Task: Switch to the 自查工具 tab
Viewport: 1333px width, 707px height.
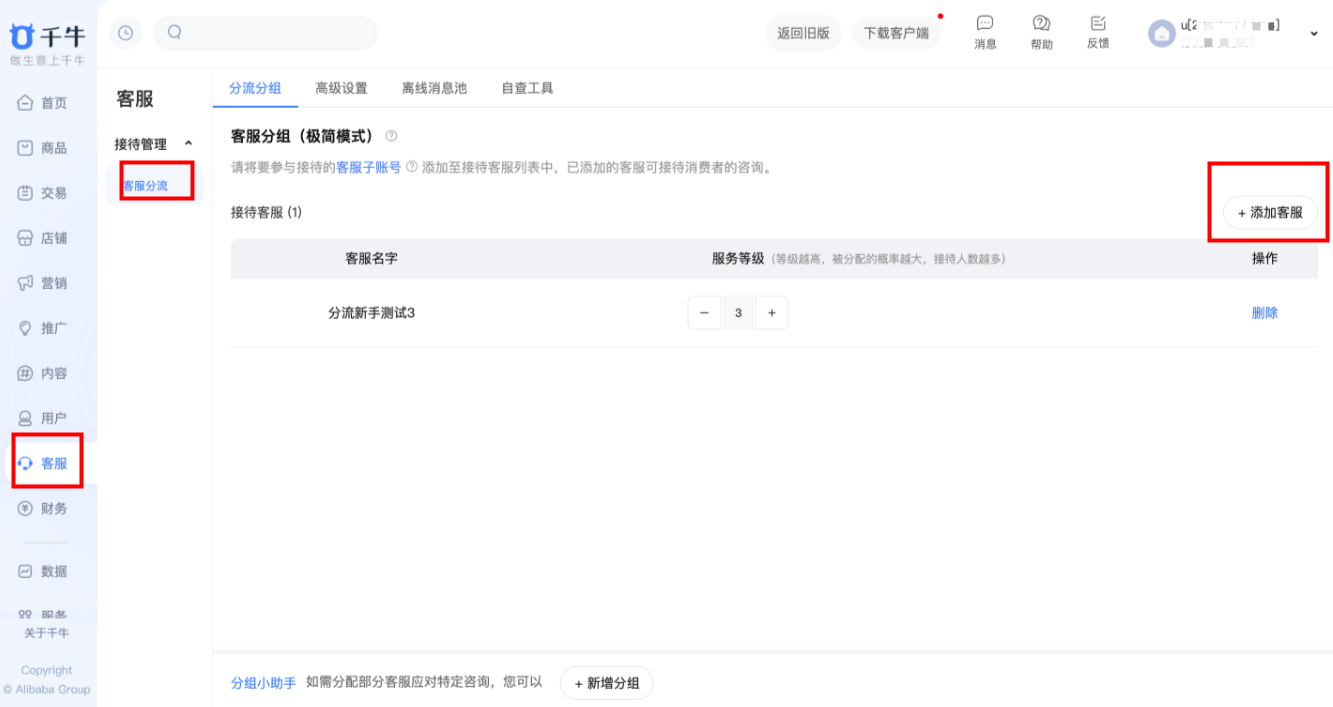Action: point(527,88)
